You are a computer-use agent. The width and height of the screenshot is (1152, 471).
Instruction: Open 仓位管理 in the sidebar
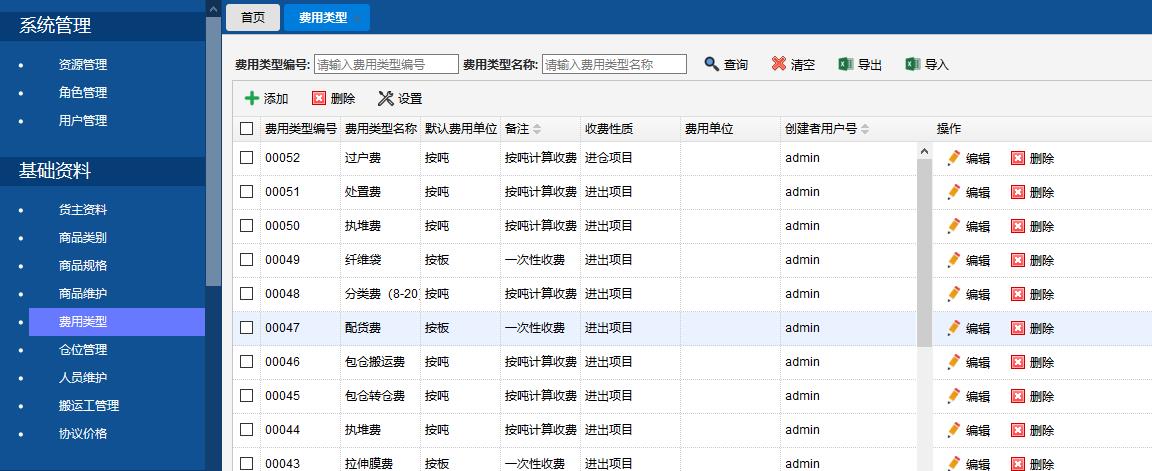click(x=83, y=350)
